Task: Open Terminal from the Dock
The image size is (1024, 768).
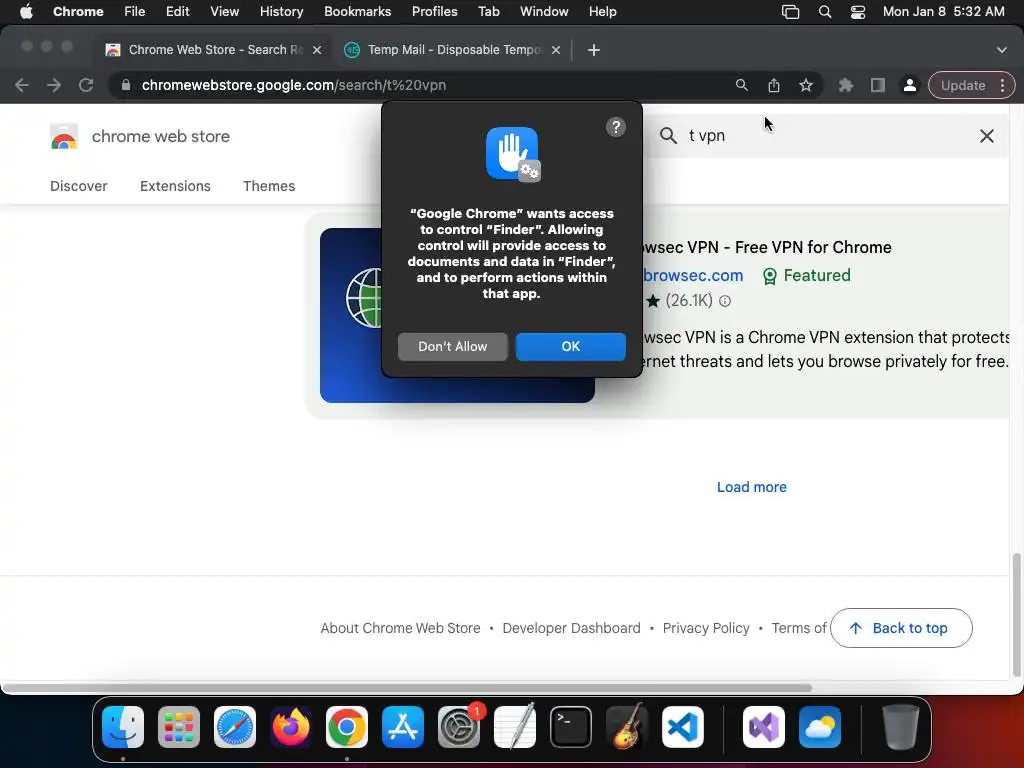Action: 571,727
